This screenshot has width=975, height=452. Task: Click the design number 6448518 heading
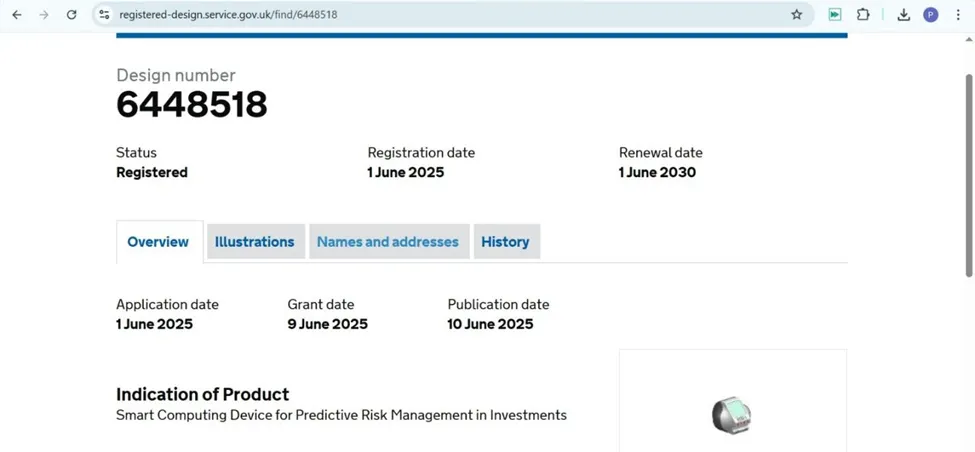tap(192, 105)
